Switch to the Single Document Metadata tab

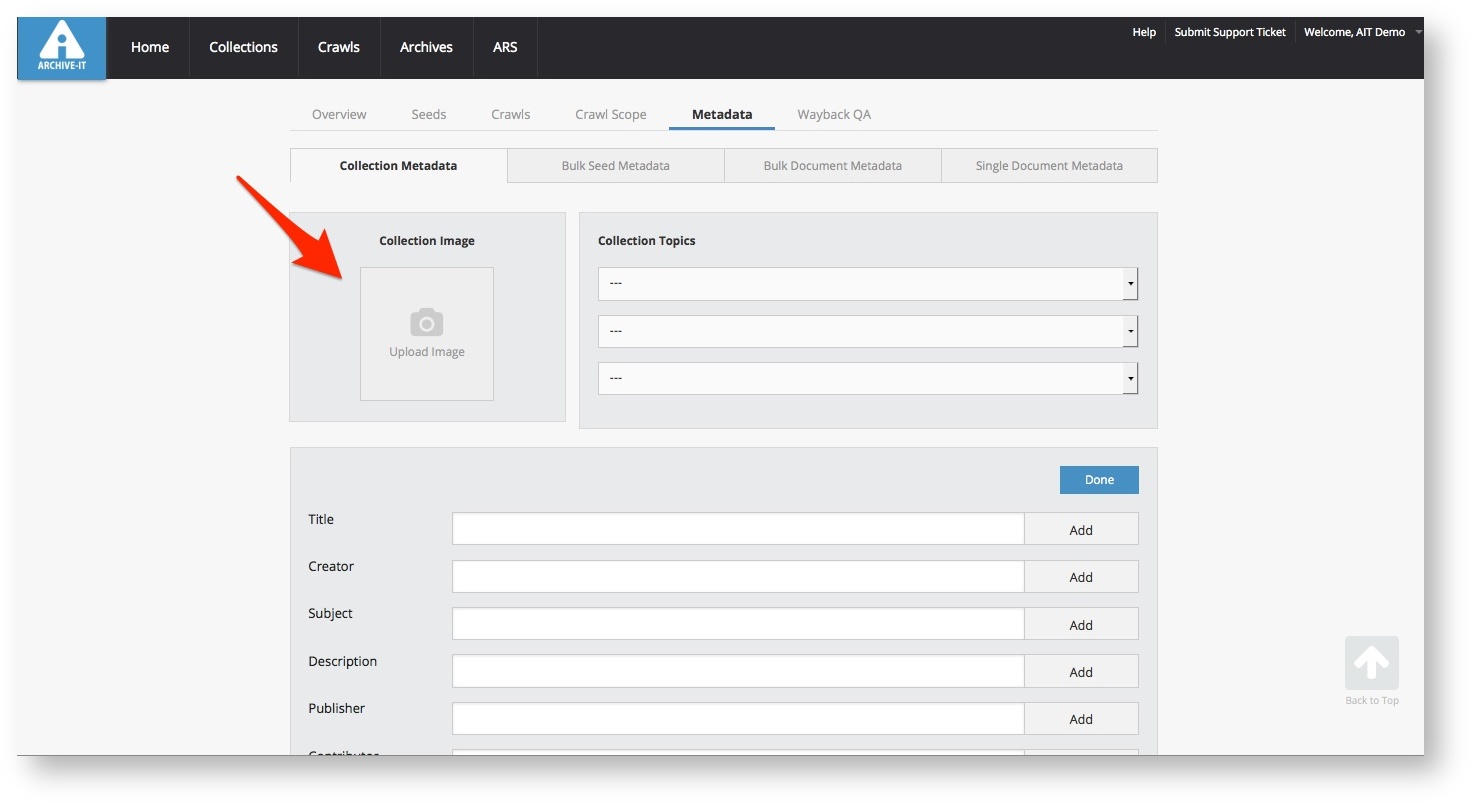click(1048, 166)
